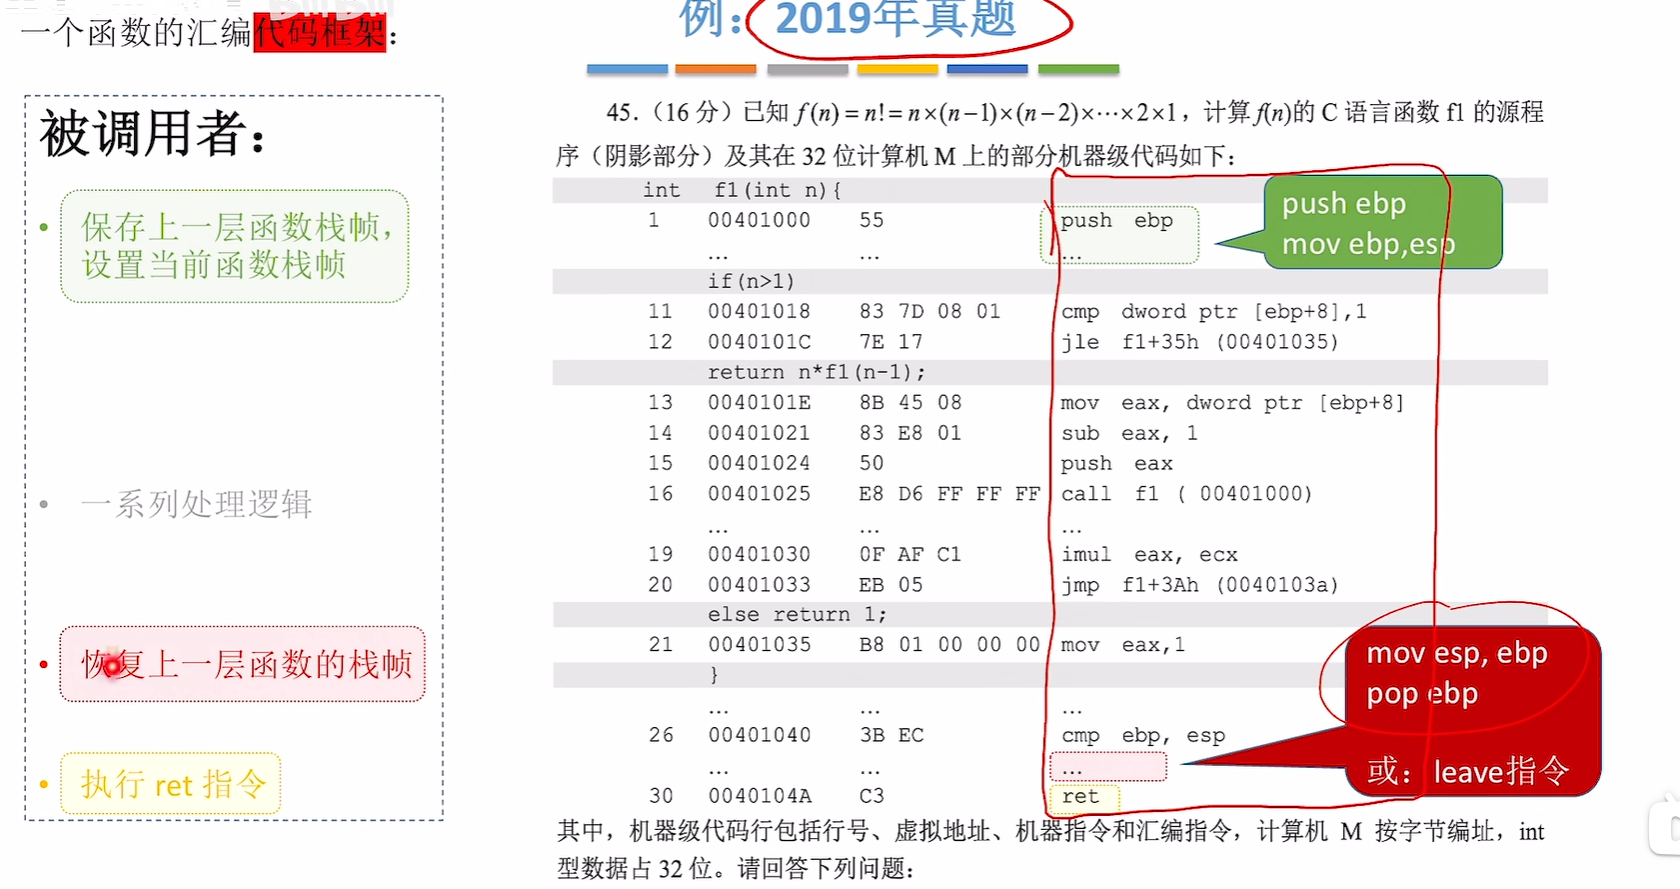
Task: Click the first blue bar under title
Action: [x=627, y=69]
